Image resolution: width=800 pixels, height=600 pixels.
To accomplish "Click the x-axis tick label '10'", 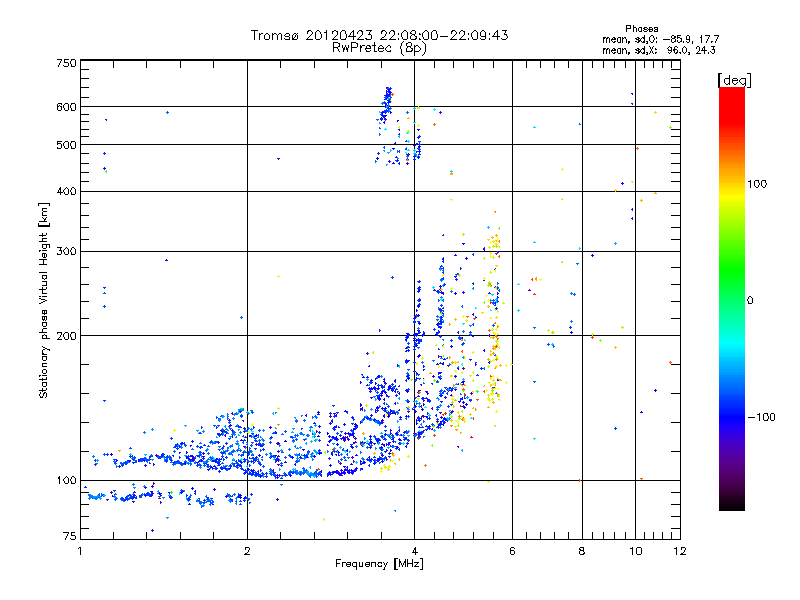I will (636, 551).
